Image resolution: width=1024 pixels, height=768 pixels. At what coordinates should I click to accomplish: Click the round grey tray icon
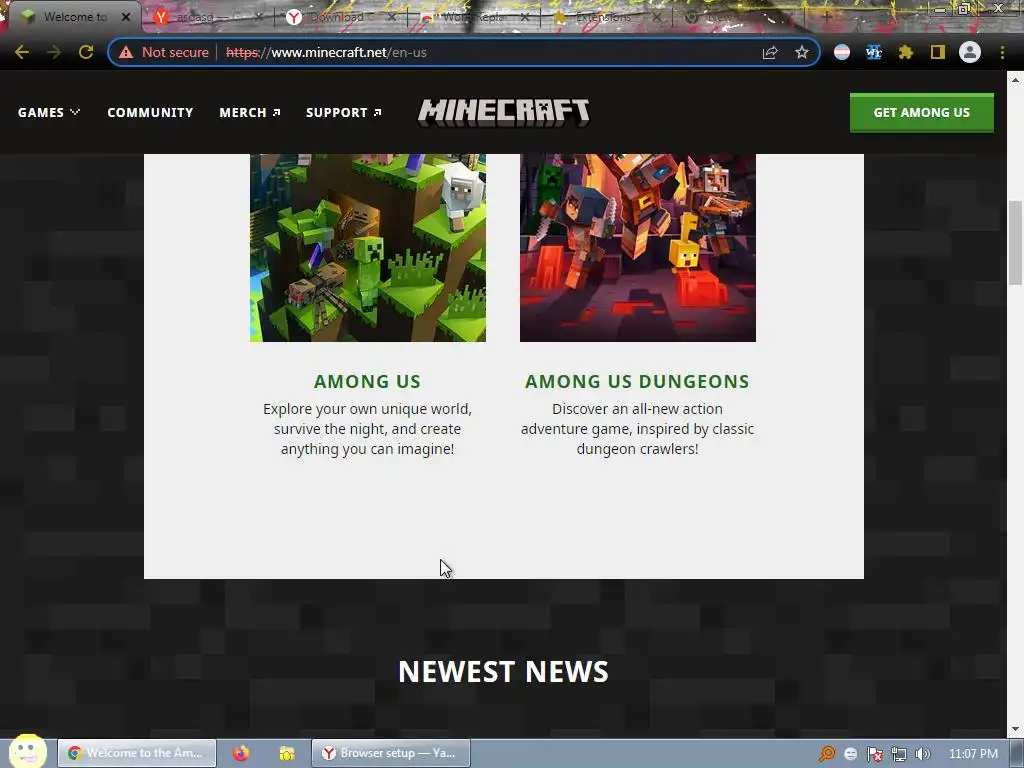(850, 754)
